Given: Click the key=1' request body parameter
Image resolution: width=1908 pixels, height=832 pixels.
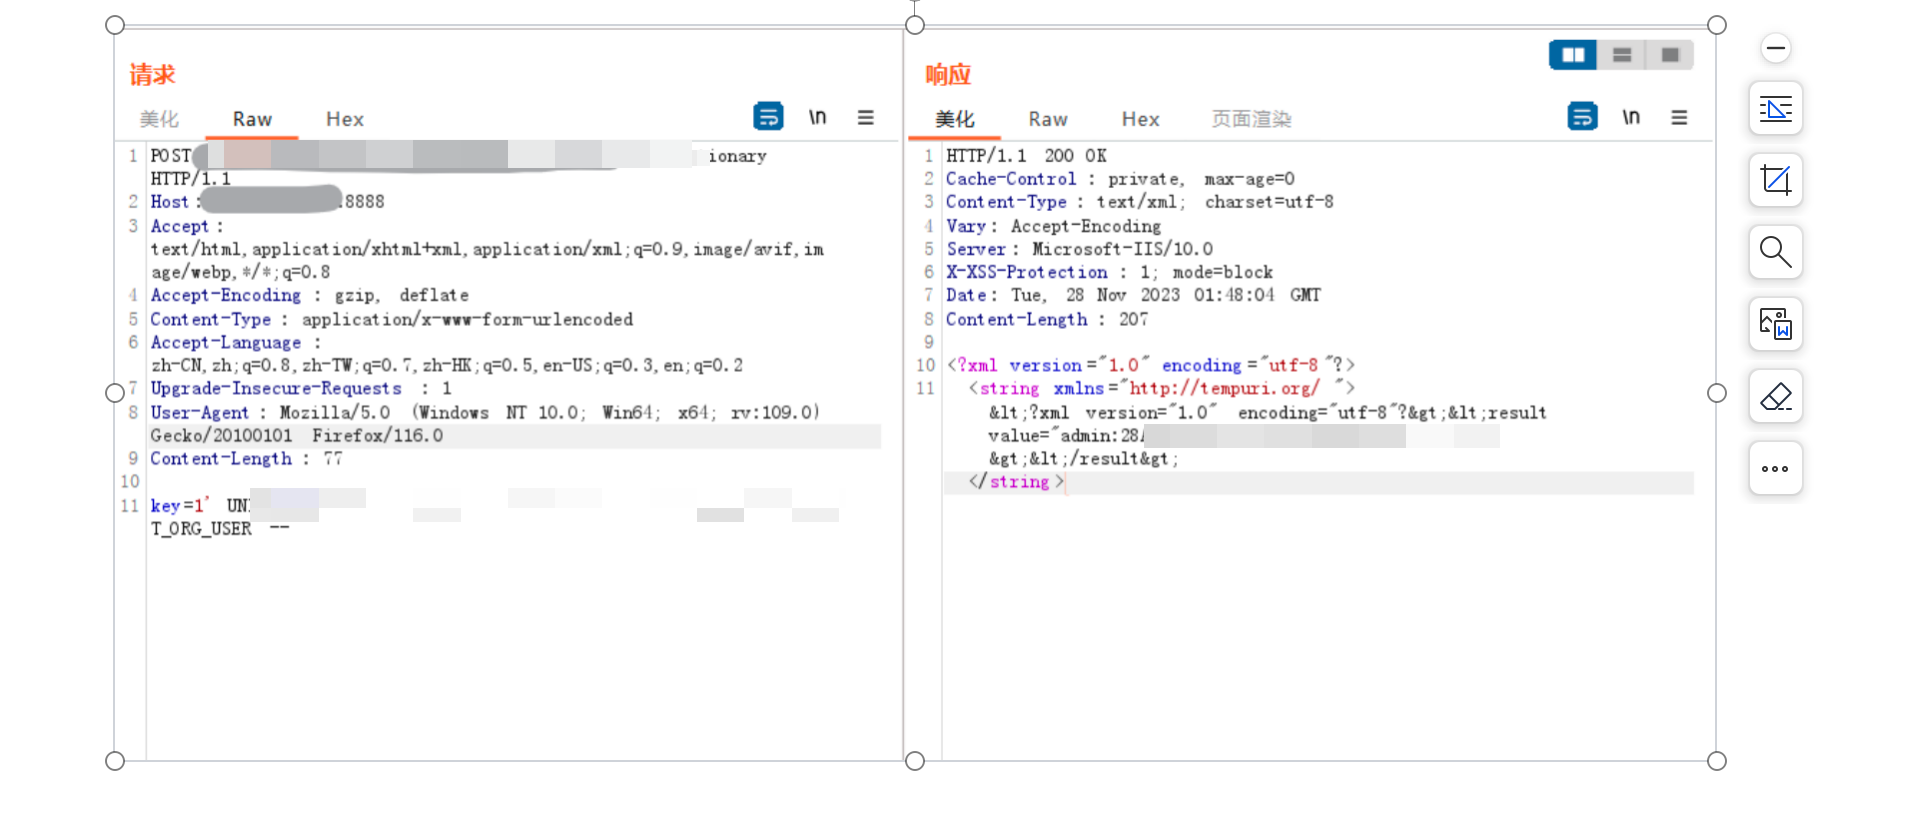Looking at the screenshot, I should coord(180,505).
